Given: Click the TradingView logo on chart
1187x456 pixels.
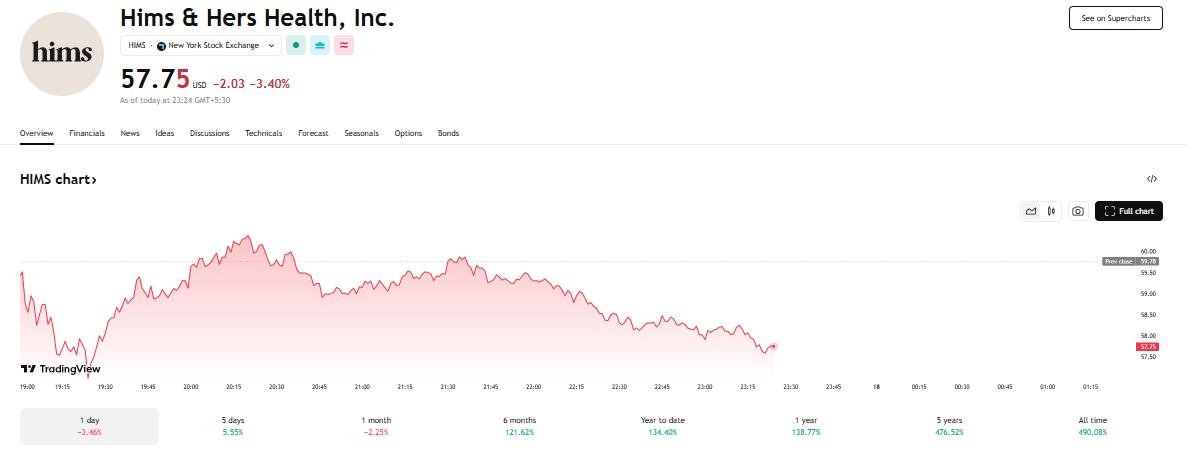Looking at the screenshot, I should coord(60,369).
